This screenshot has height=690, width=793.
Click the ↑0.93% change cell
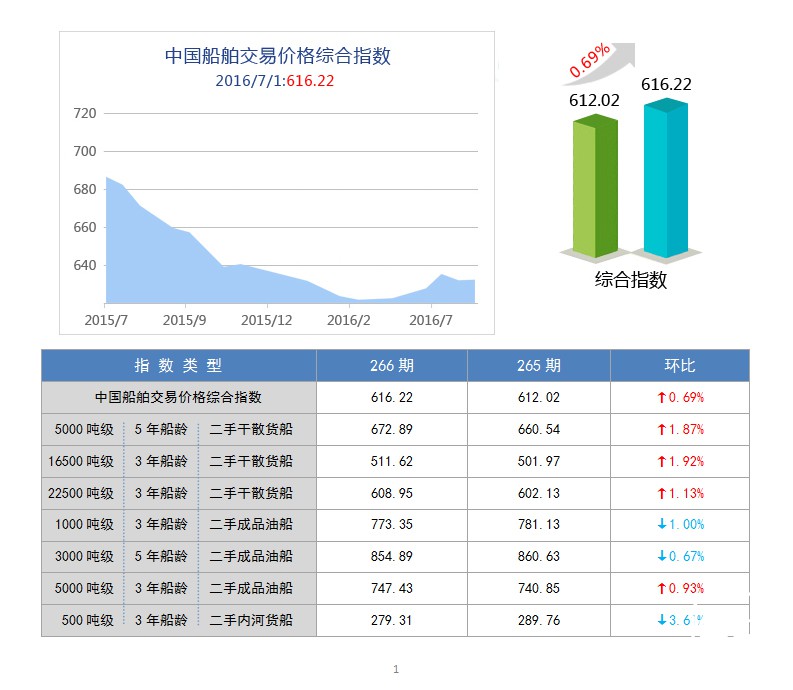pyautogui.click(x=680, y=588)
